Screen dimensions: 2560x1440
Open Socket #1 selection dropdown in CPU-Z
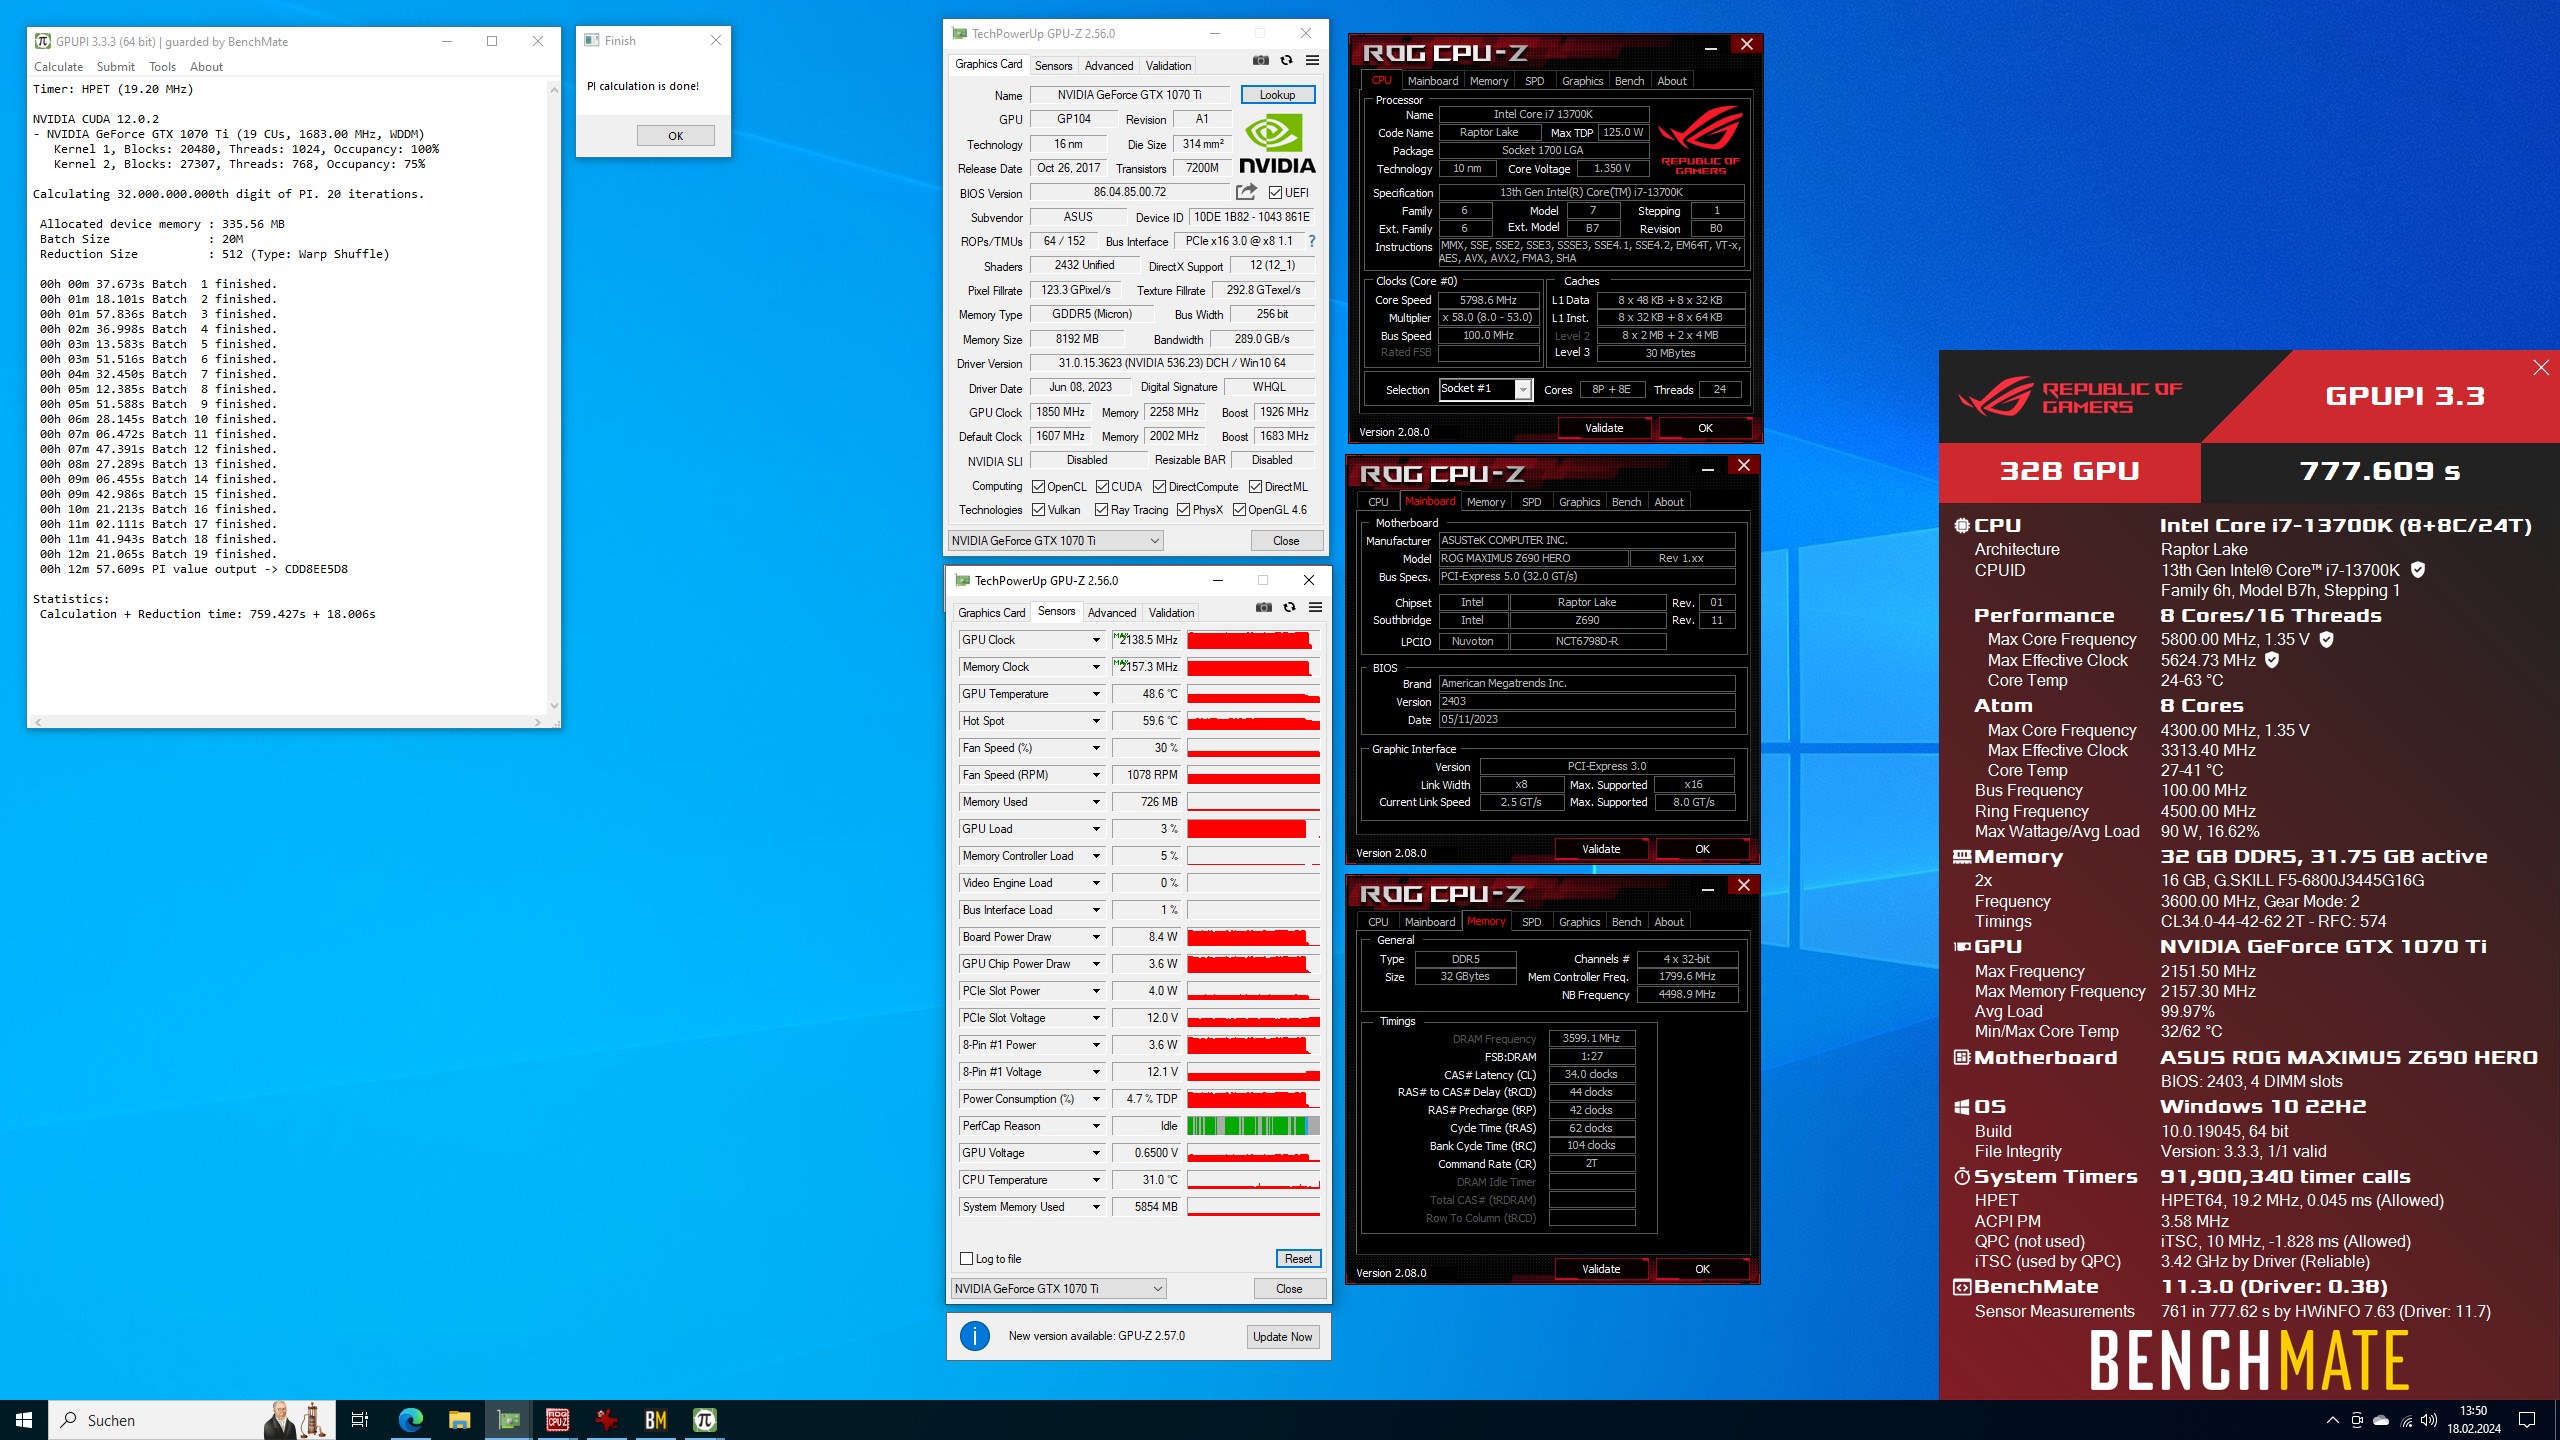click(1485, 389)
